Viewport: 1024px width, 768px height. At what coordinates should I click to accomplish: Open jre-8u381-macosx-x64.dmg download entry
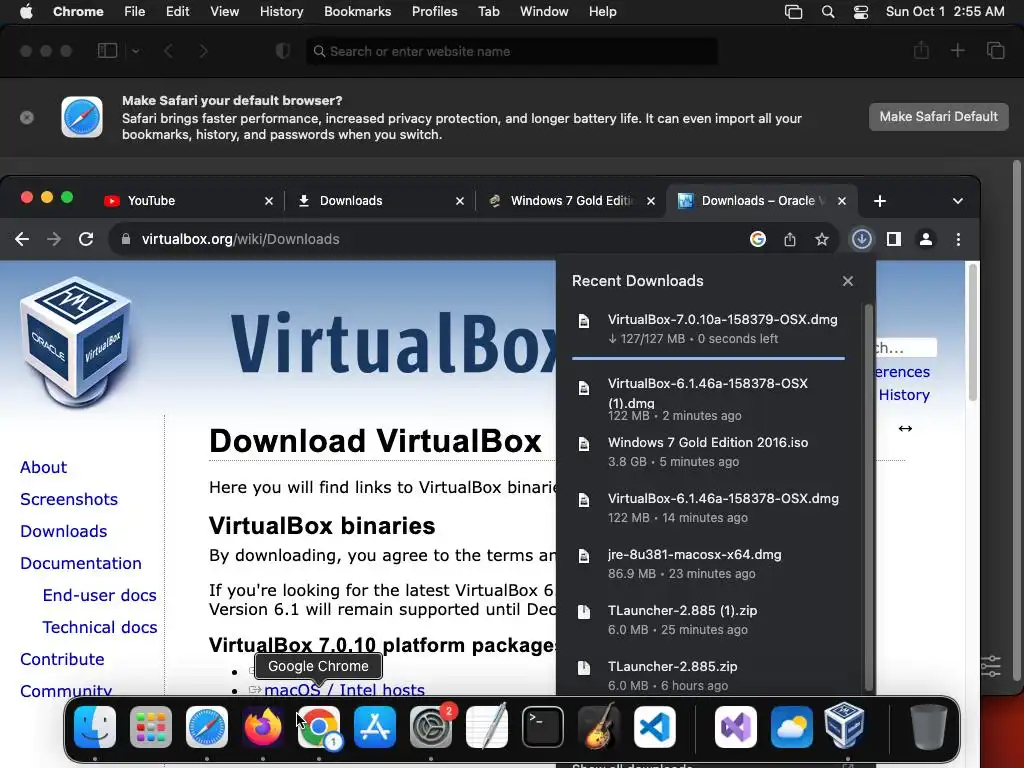(709, 564)
